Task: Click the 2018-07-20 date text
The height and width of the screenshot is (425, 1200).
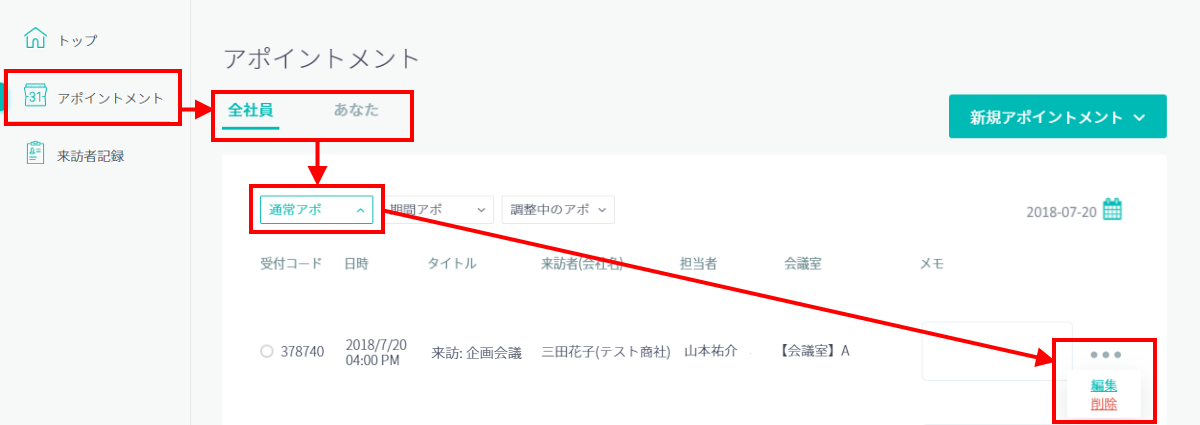Action: pos(1062,212)
